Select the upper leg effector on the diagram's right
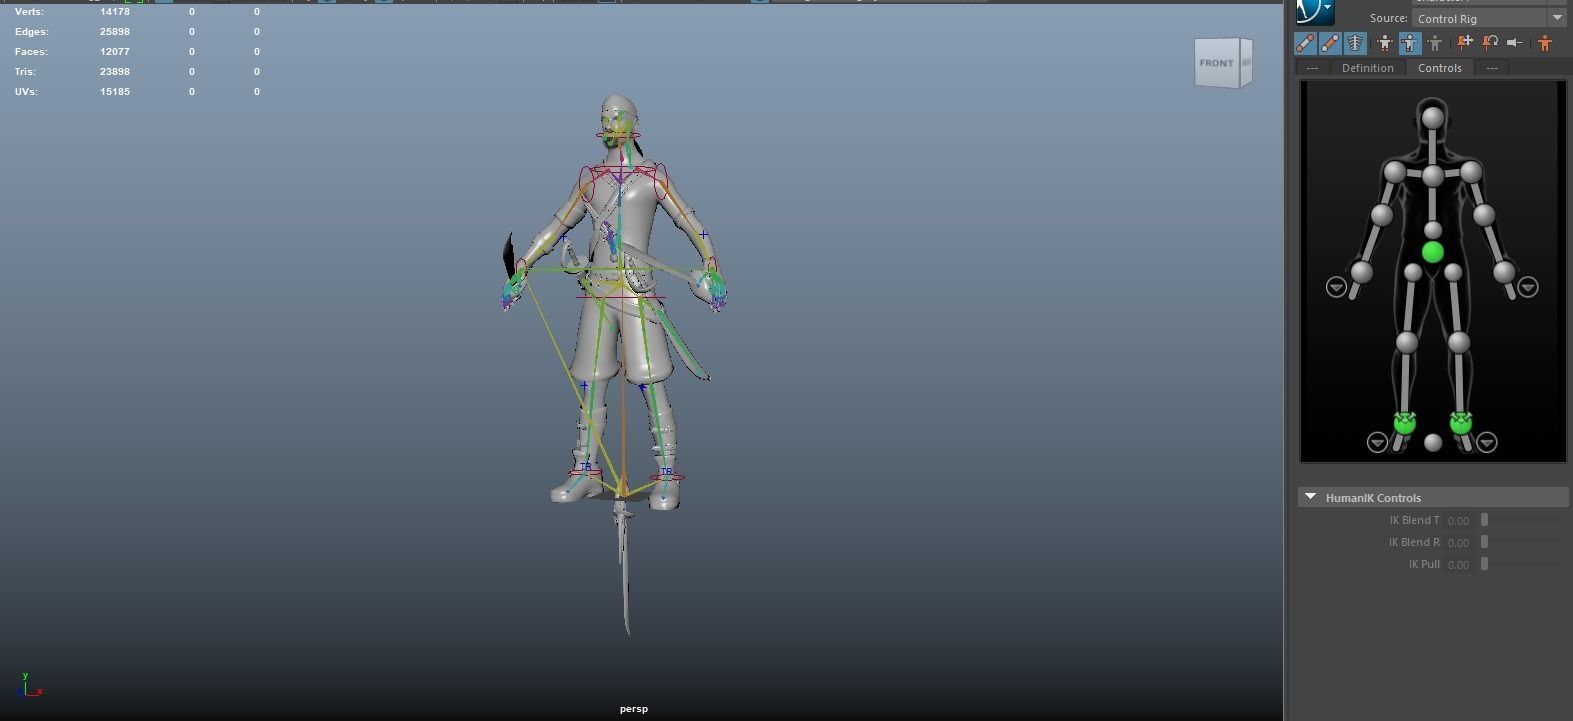1573x721 pixels. pos(1454,272)
